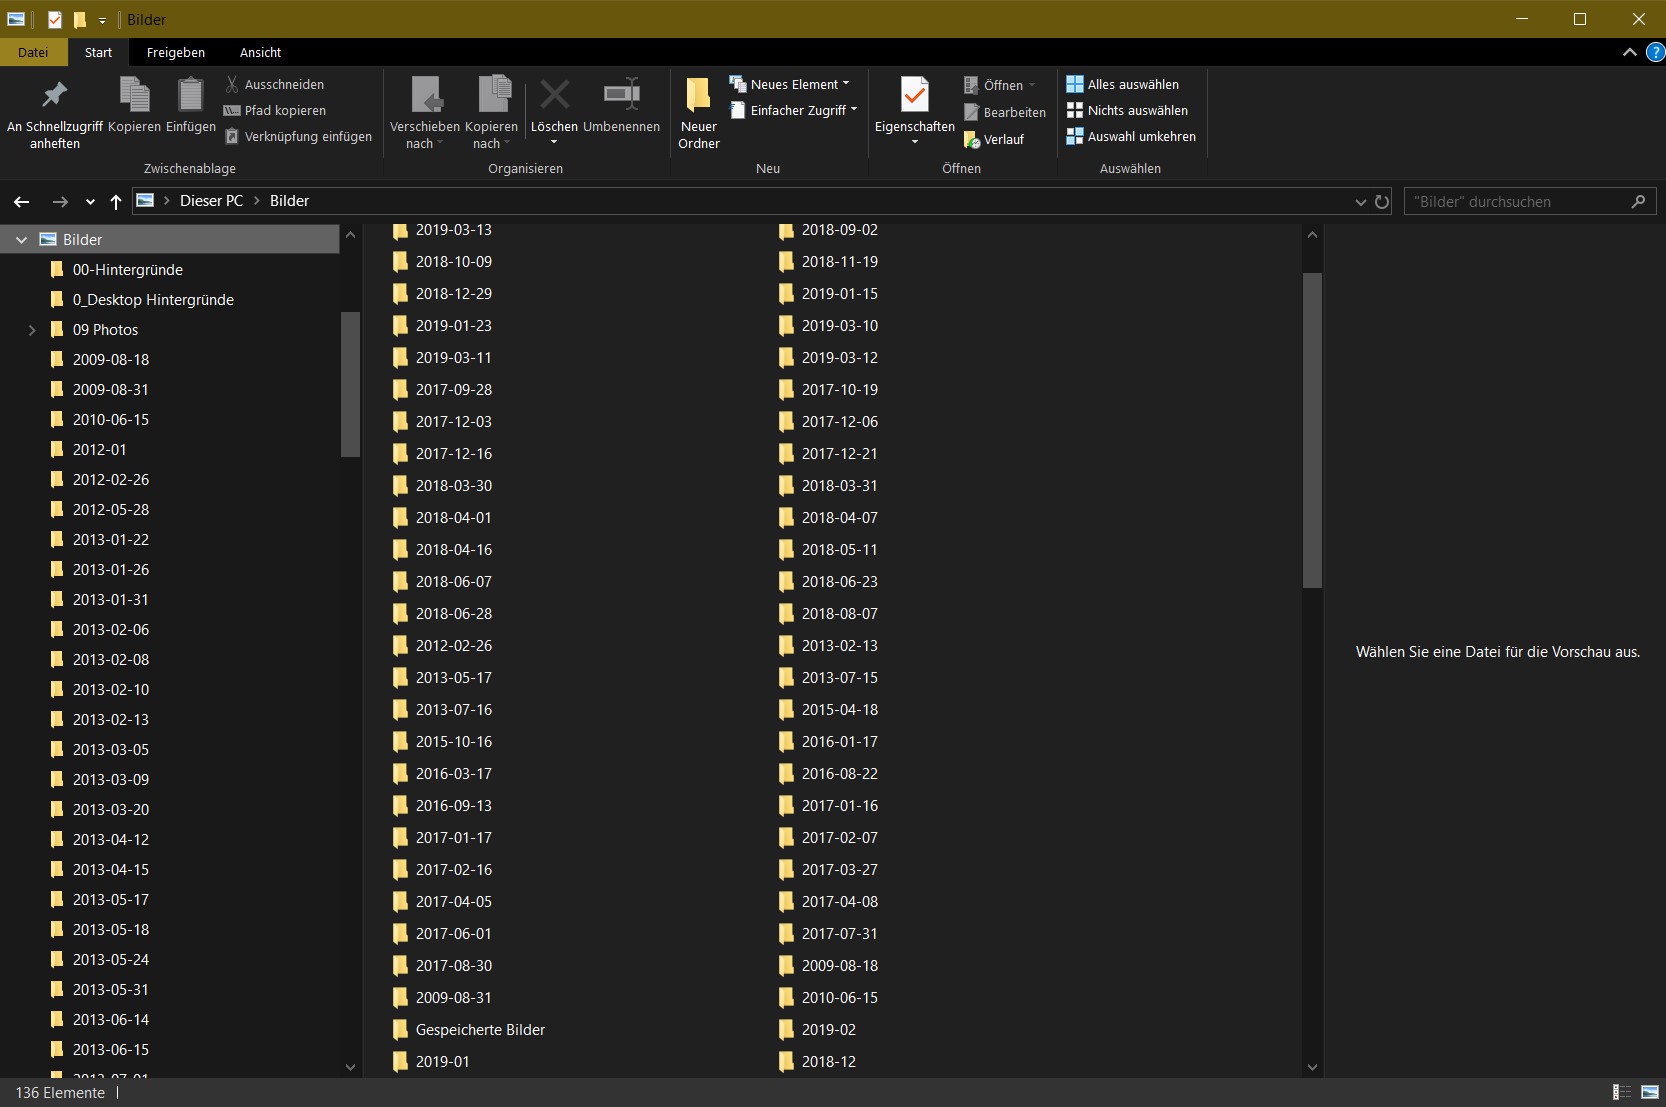Screen dimensions: 1666x1107
Task: Open the Neues Element dropdown
Action: click(x=790, y=84)
